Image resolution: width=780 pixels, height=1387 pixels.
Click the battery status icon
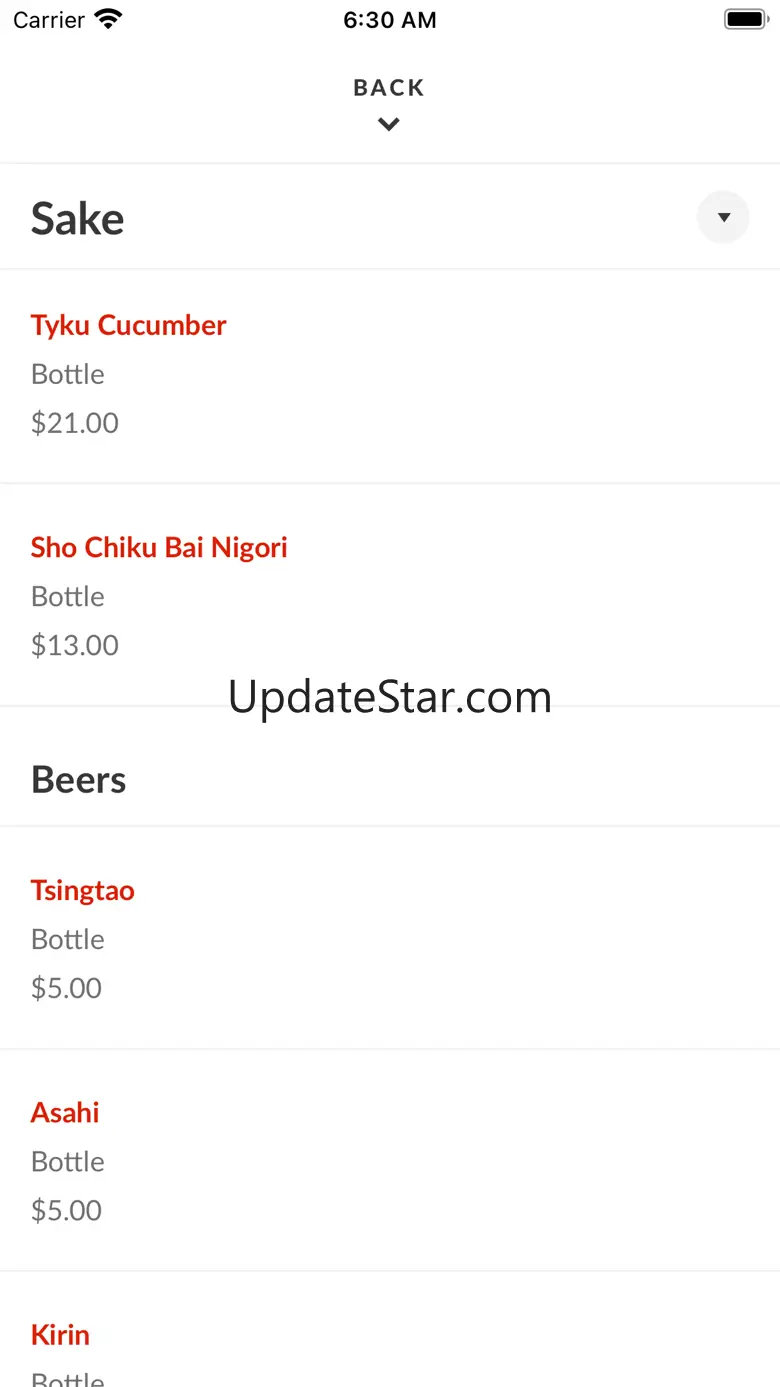745,19
